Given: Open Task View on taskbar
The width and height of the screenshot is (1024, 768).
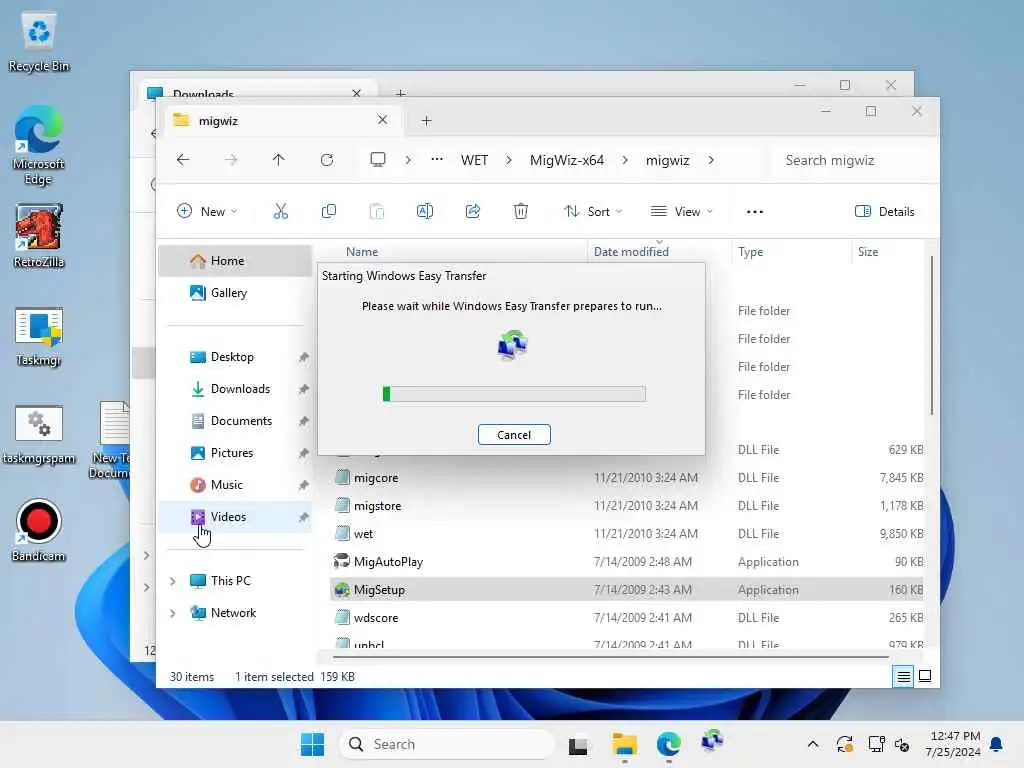Looking at the screenshot, I should (578, 744).
